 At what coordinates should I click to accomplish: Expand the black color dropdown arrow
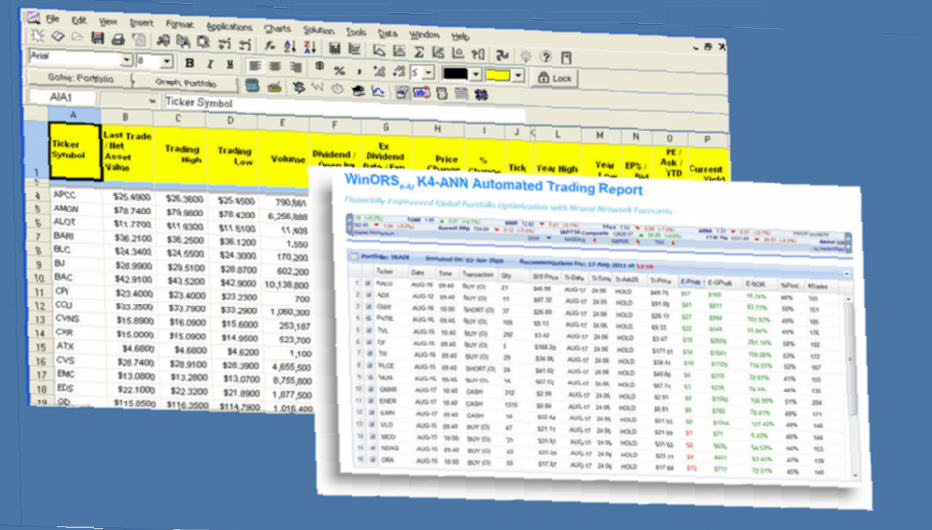click(477, 74)
